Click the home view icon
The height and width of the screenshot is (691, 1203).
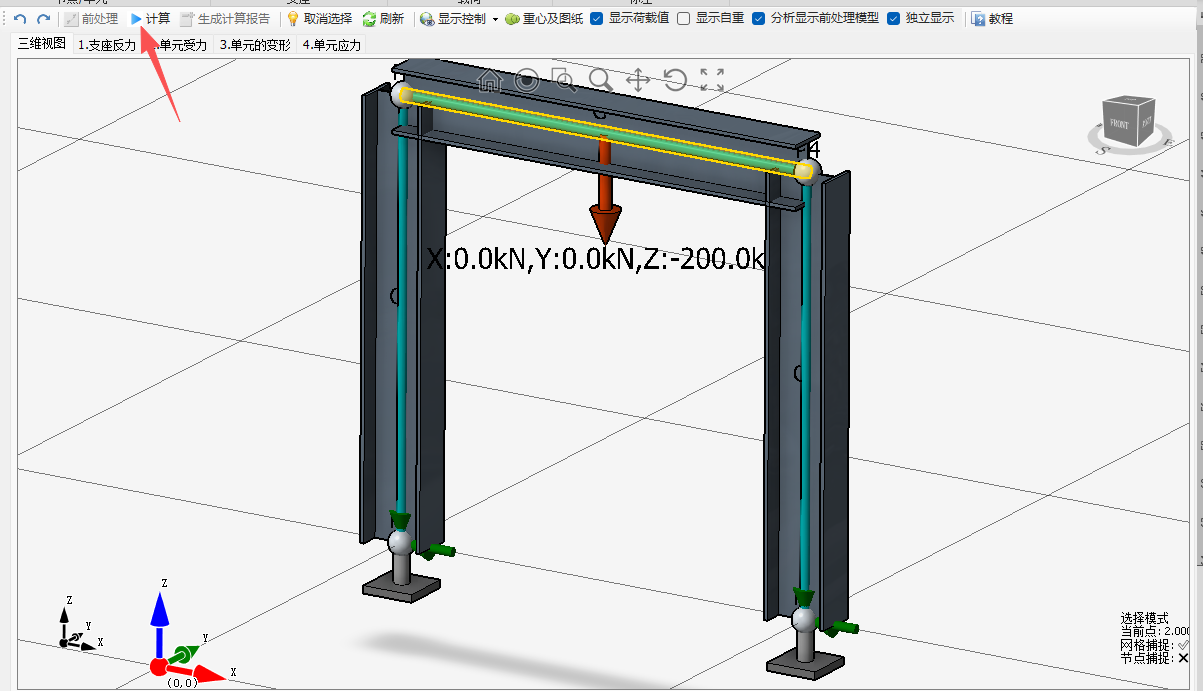coord(490,81)
